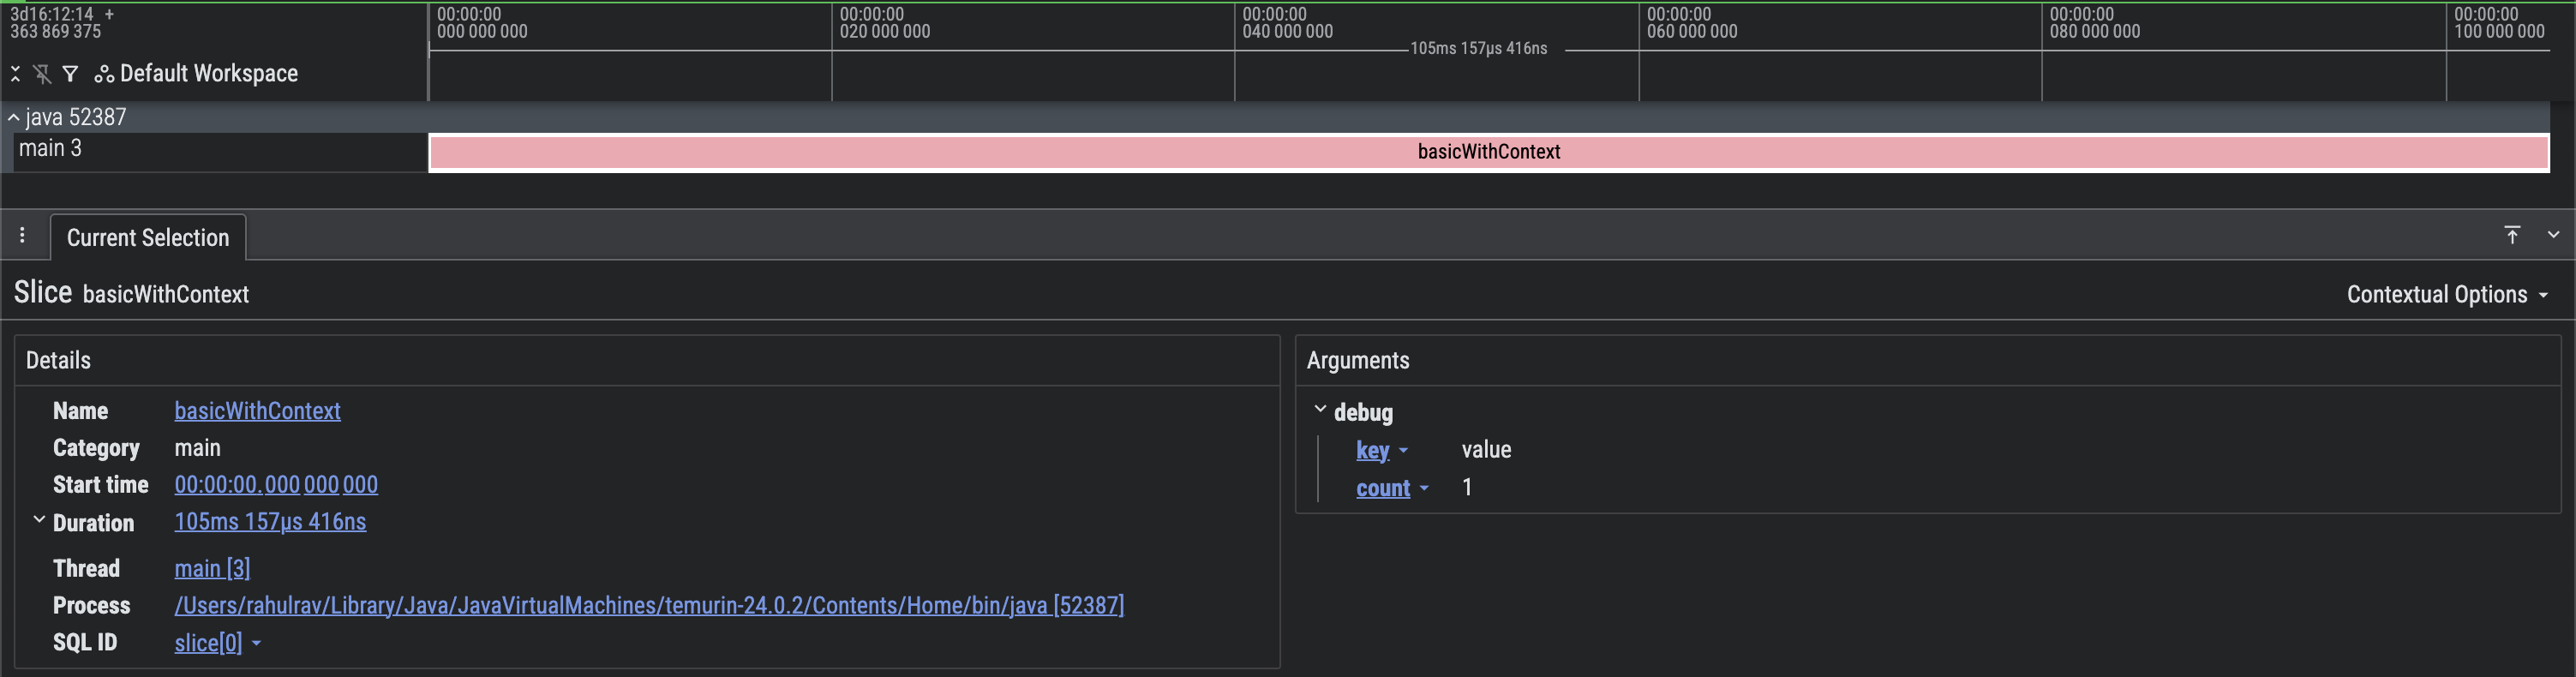The image size is (2576, 677).
Task: Switch to the Current Selection tab
Action: point(148,238)
